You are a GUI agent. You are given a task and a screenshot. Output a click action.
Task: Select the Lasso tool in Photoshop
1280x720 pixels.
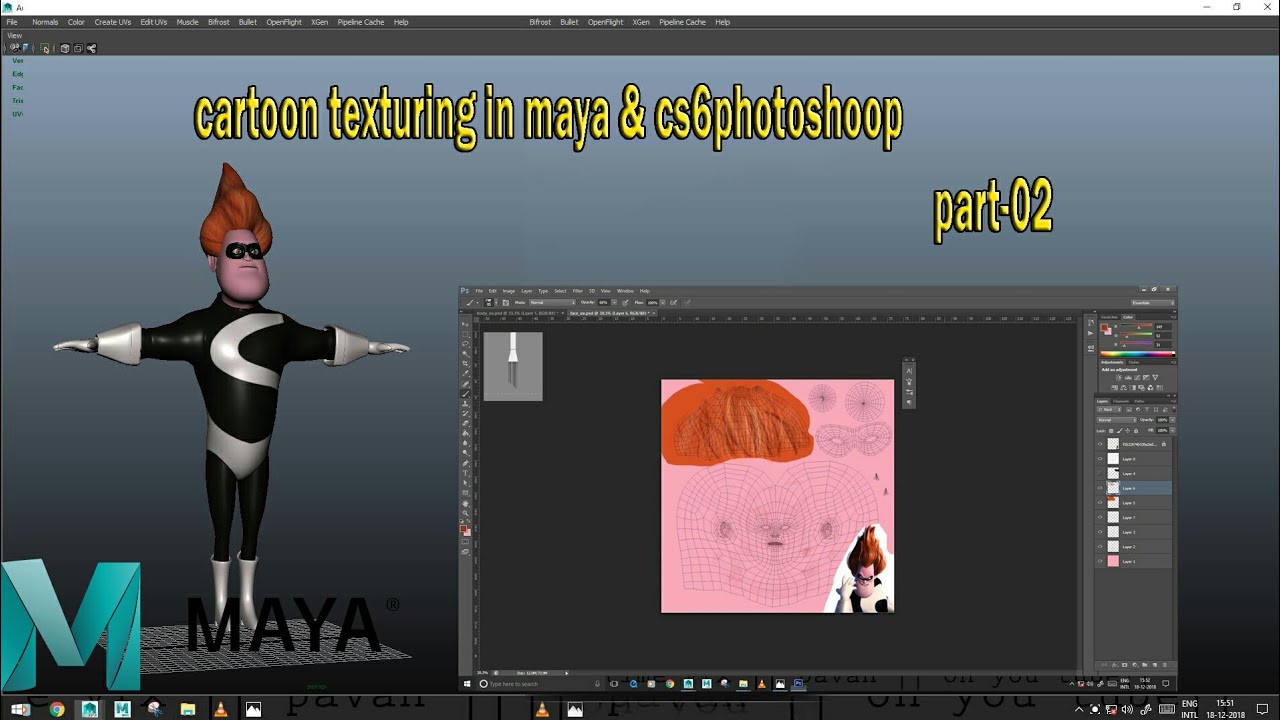465,344
